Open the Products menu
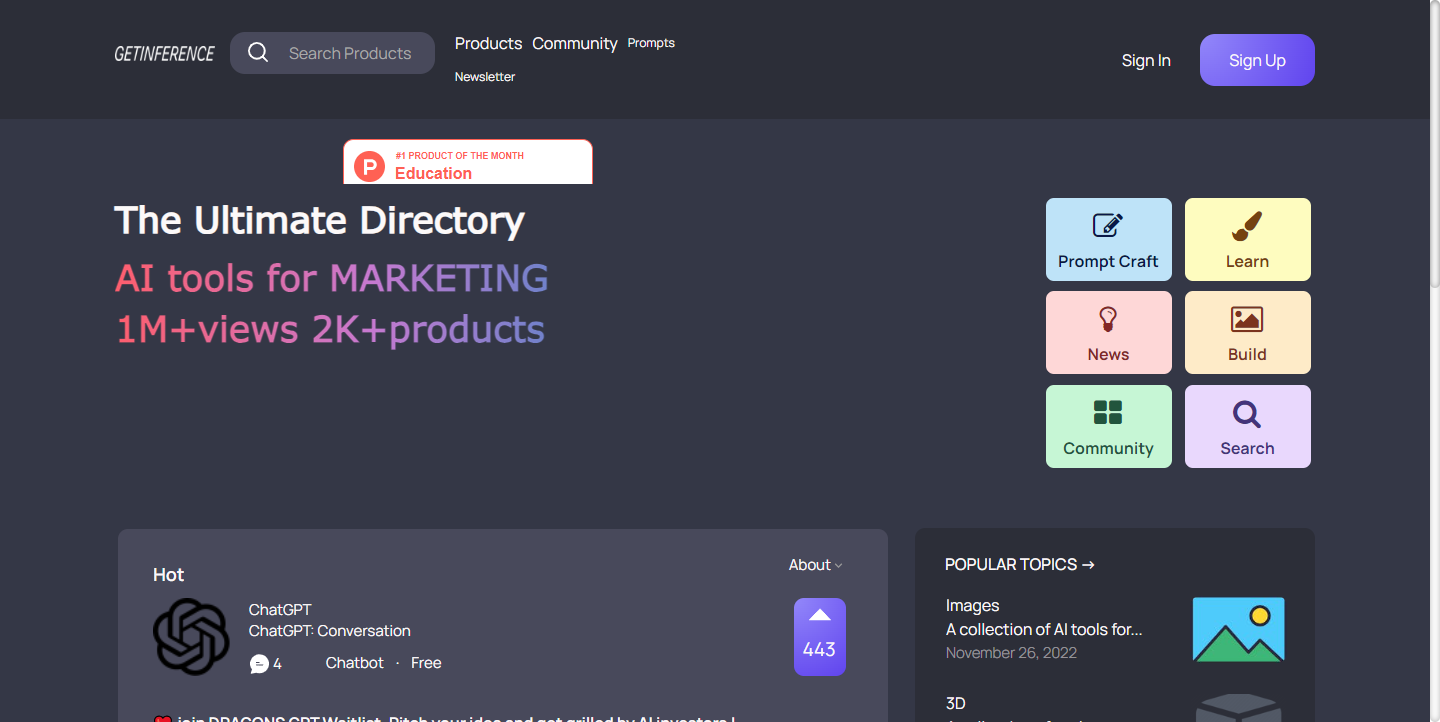Screen dimensions: 1440x722 point(488,43)
